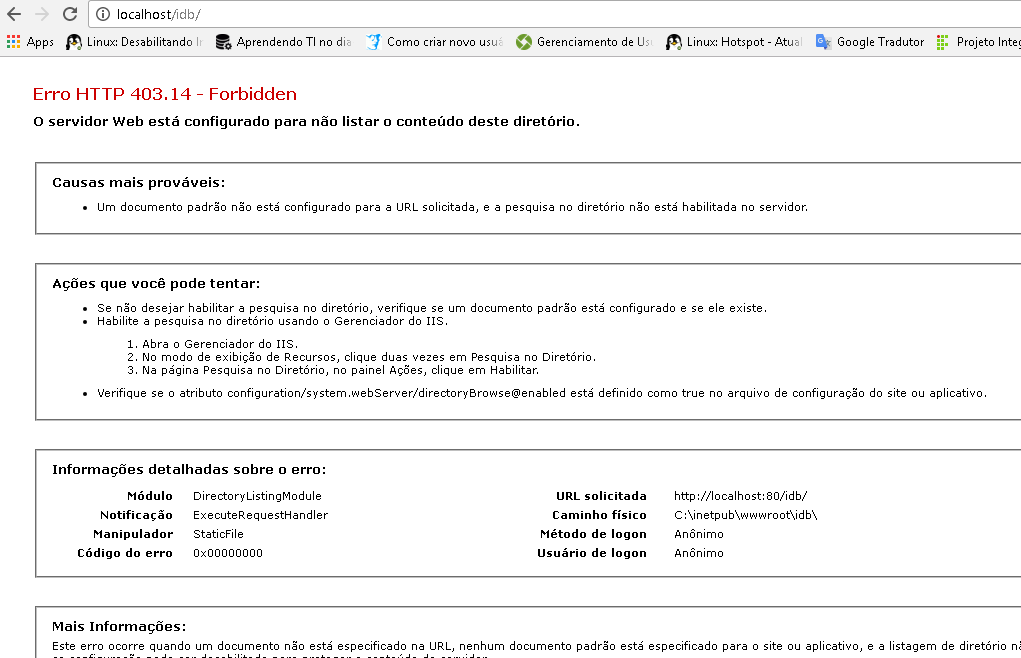This screenshot has height=658, width=1021.
Task: Click the 'Notificação' label
Action: 136,515
